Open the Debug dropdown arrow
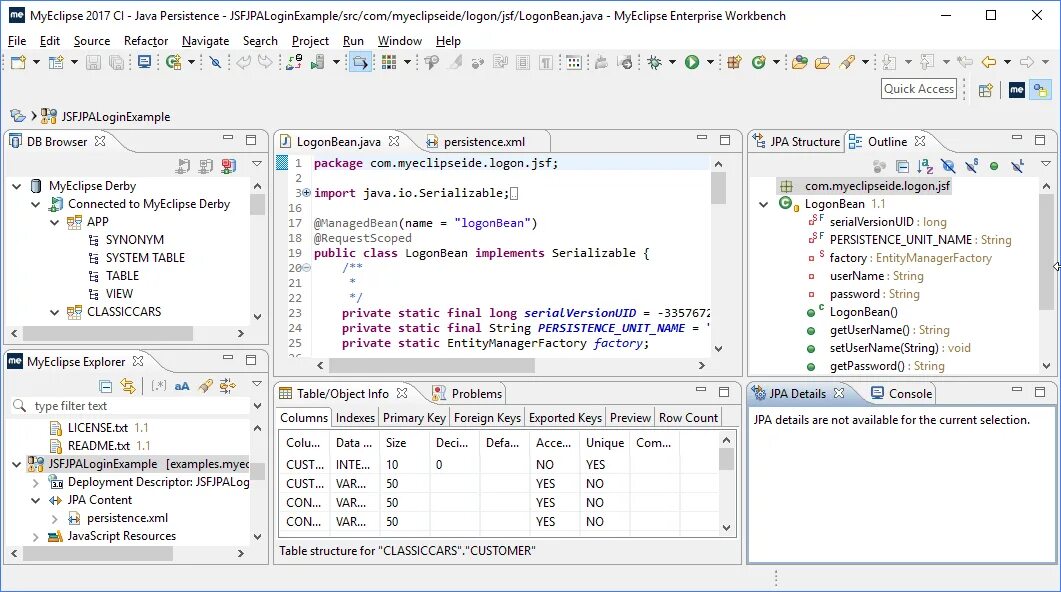 click(672, 62)
